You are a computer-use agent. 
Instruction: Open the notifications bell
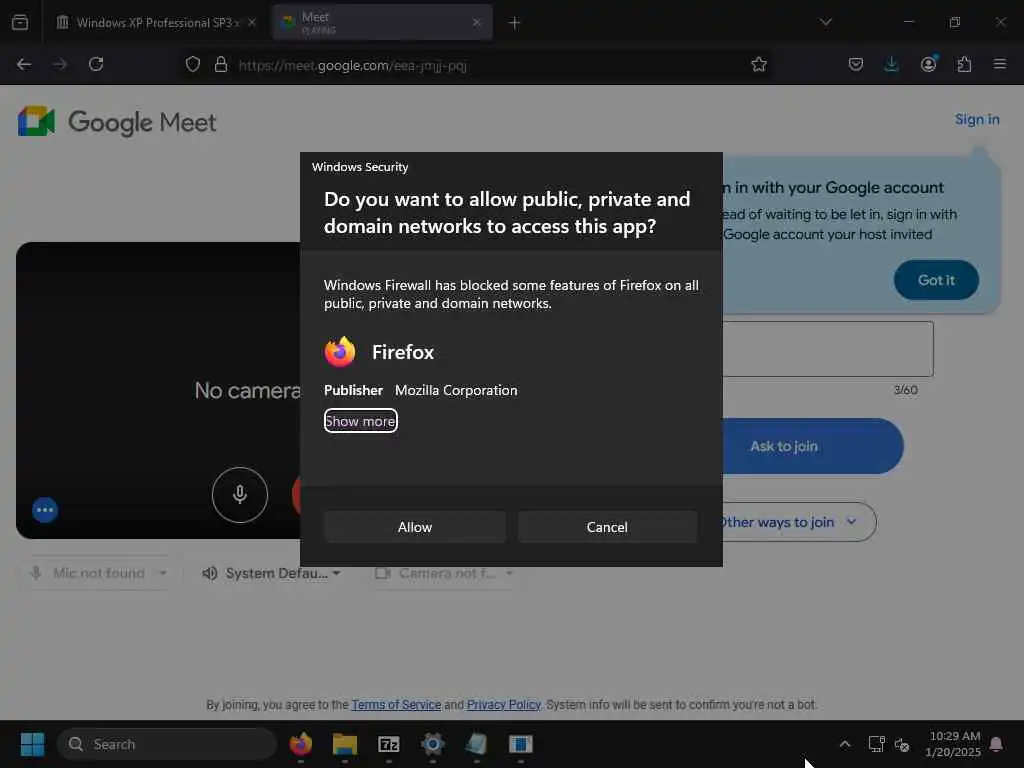coord(997,744)
